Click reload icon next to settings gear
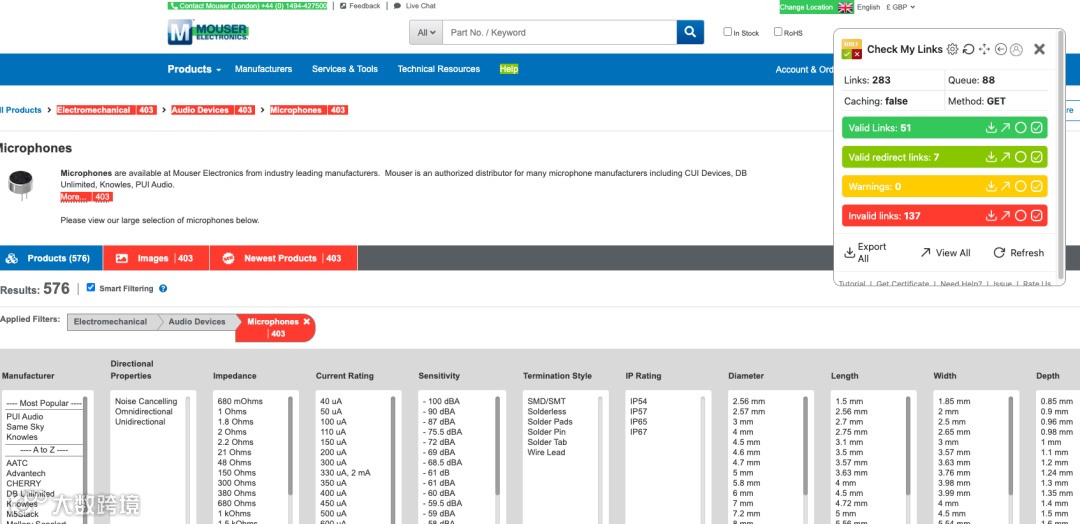The height and width of the screenshot is (524, 1080). coord(968,49)
